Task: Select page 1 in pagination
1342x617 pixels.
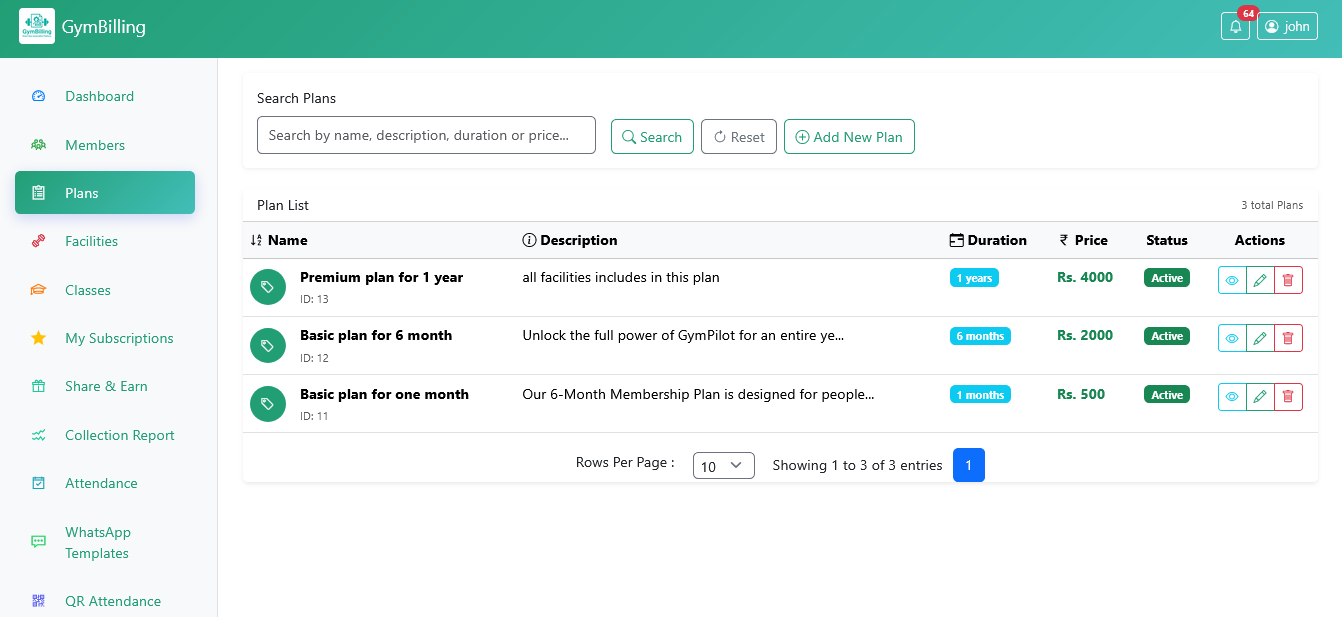Action: click(x=968, y=465)
